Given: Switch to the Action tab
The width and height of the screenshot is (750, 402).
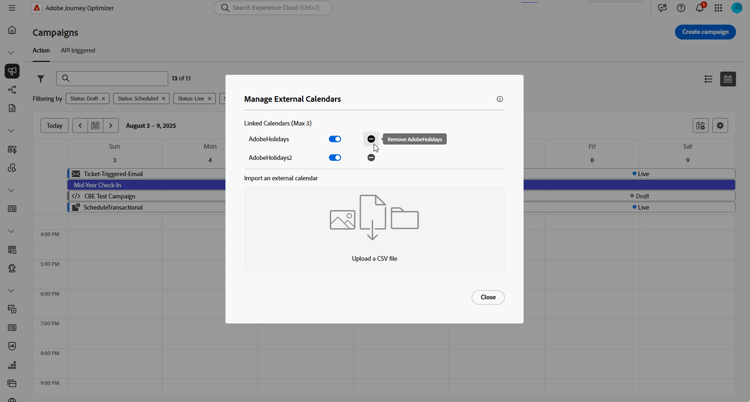Looking at the screenshot, I should pos(41,50).
